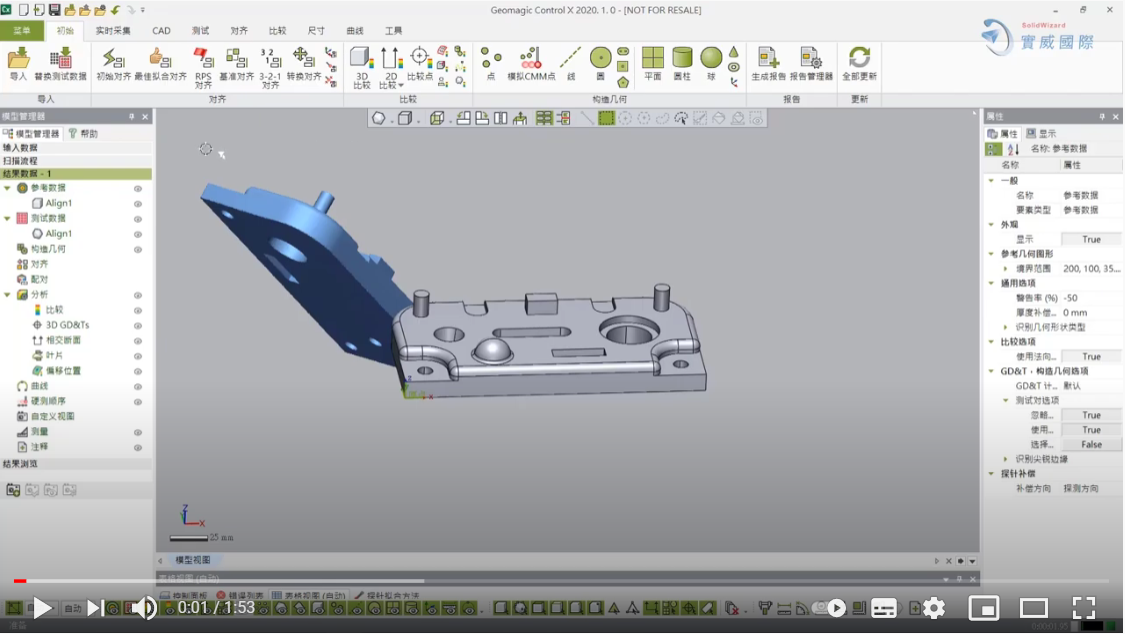The image size is (1125, 634).
Task: Open video settings gear
Action: pos(934,608)
